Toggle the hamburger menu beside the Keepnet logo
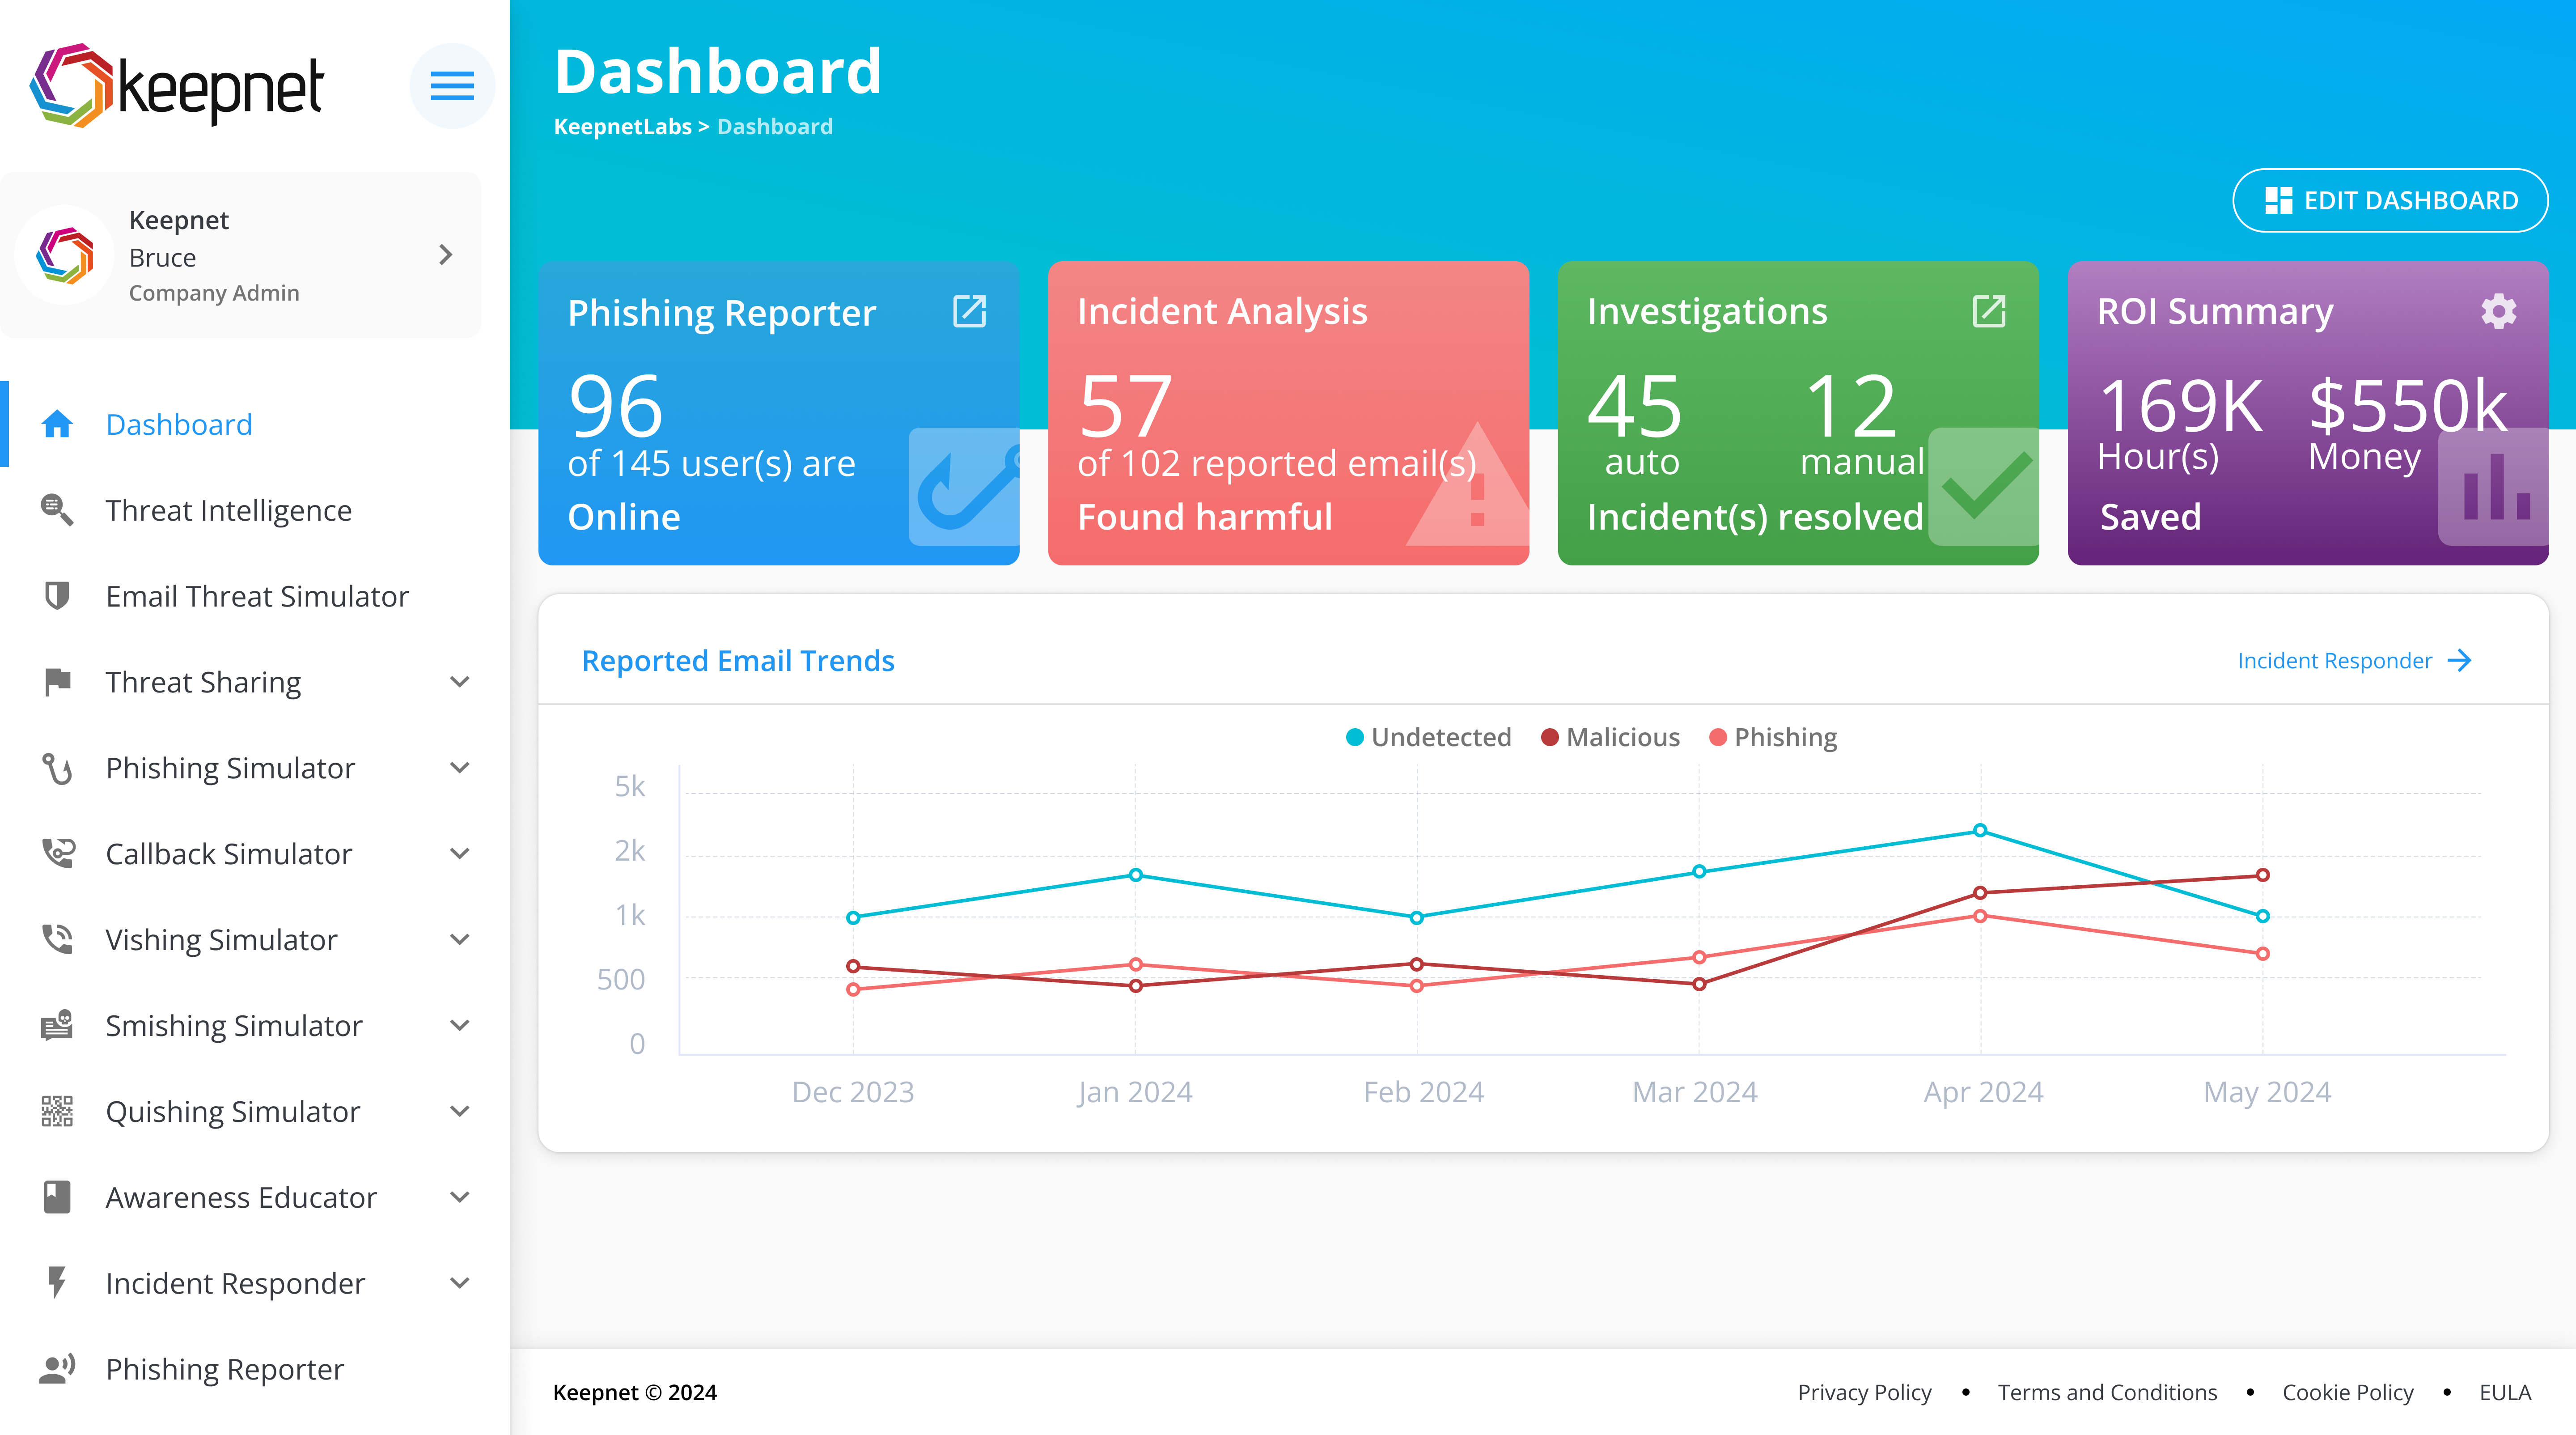2576x1435 pixels. tap(452, 85)
